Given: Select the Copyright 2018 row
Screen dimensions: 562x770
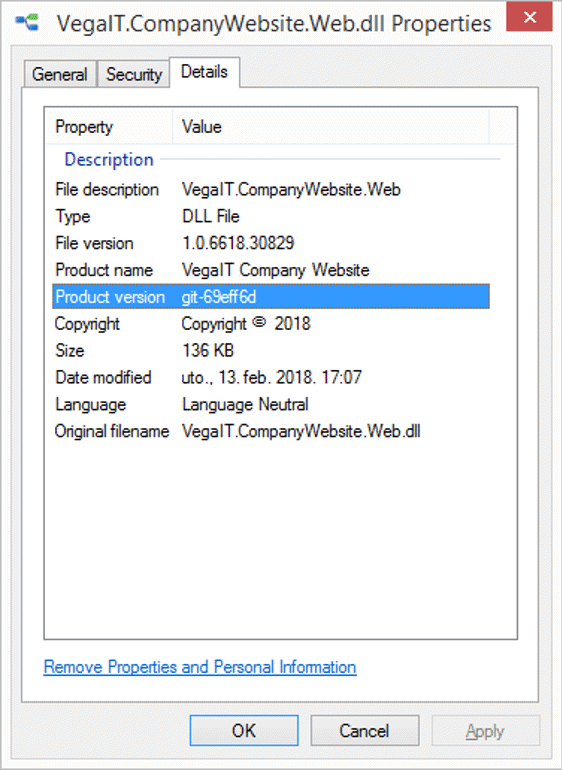Looking at the screenshot, I should (271, 324).
